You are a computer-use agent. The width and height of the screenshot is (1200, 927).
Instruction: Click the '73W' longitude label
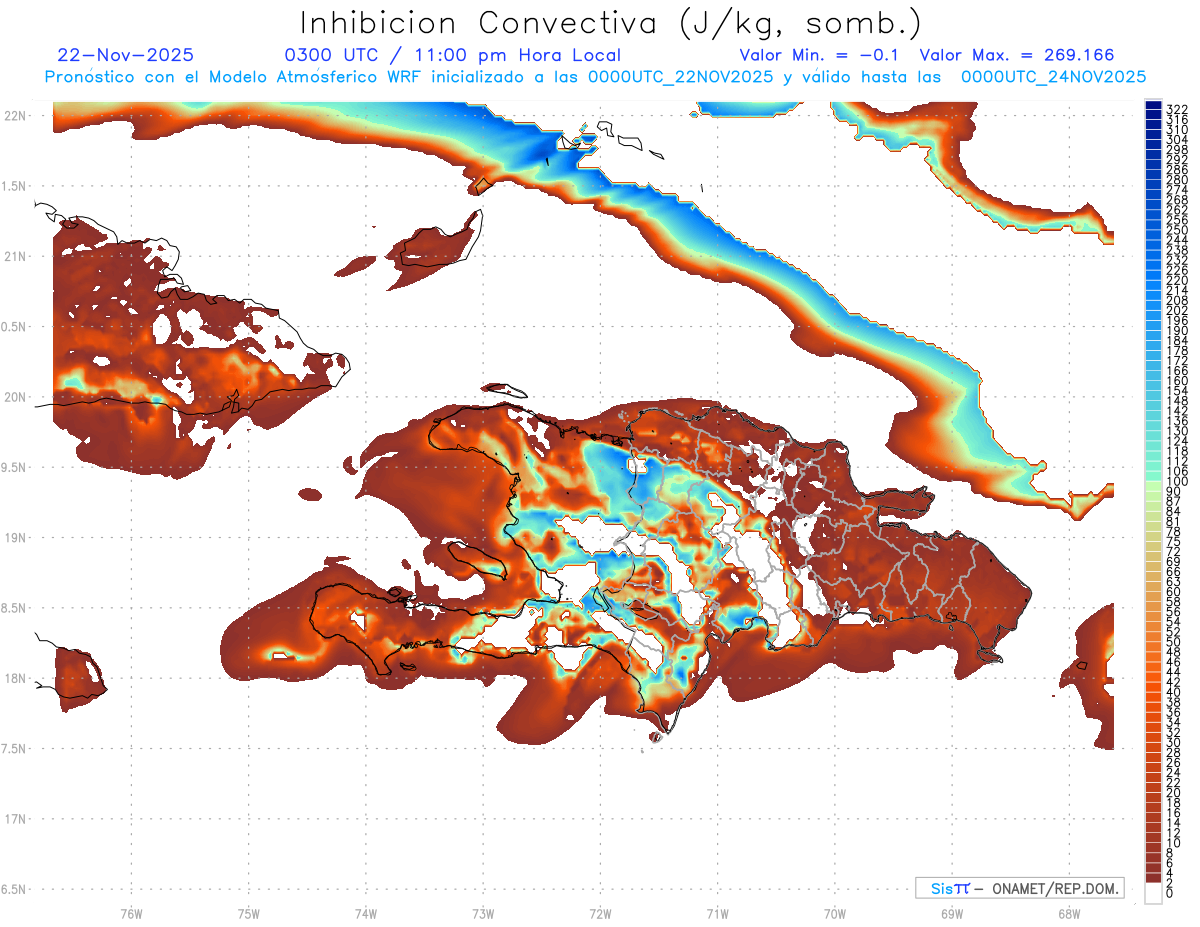[x=483, y=912]
